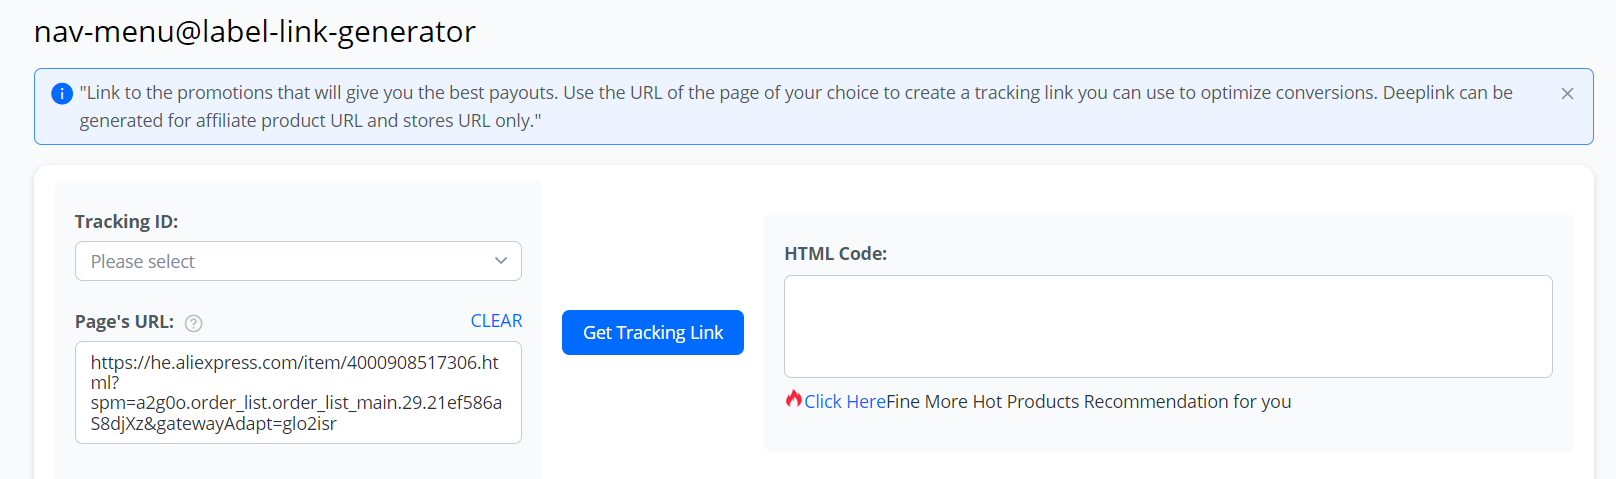The width and height of the screenshot is (1616, 479).
Task: Click the nav-menu@label-link-generator page heading
Action: pyautogui.click(x=255, y=32)
